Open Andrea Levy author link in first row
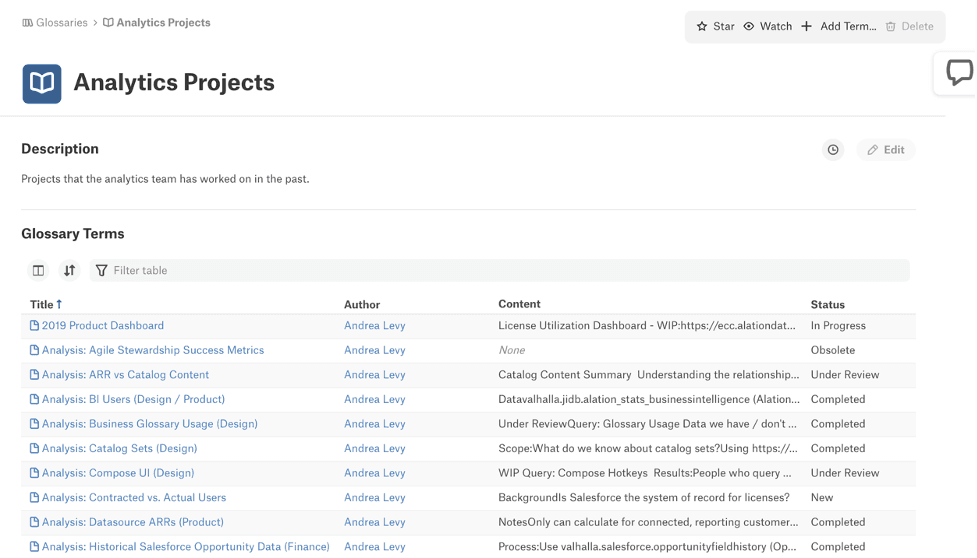This screenshot has height=558, width=977. [x=374, y=325]
